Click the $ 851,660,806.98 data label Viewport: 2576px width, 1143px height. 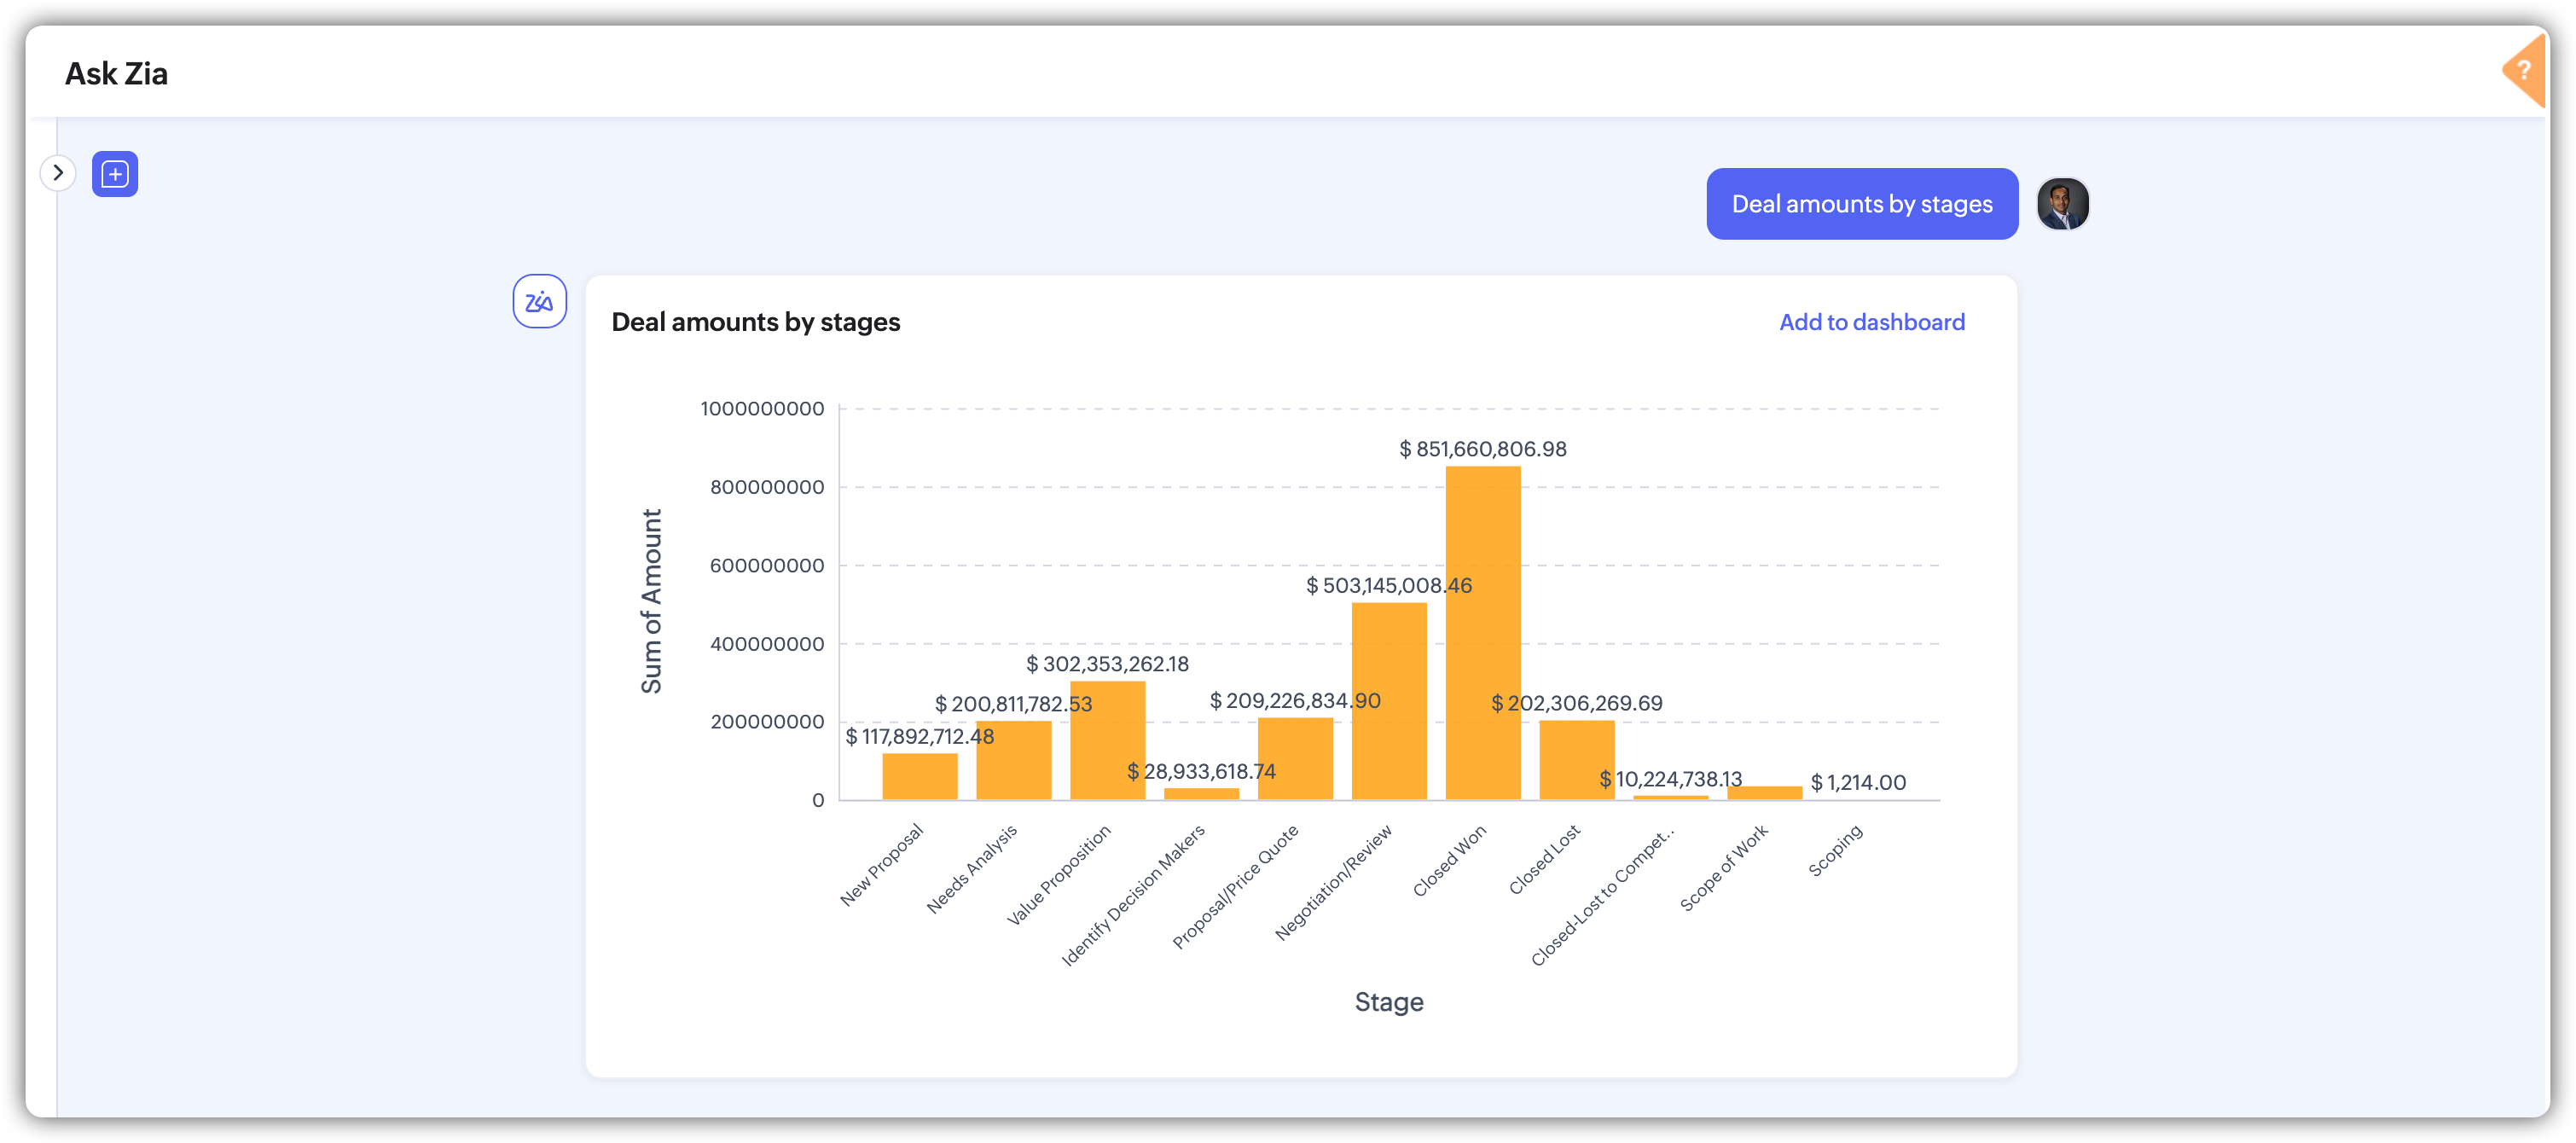pos(1482,449)
